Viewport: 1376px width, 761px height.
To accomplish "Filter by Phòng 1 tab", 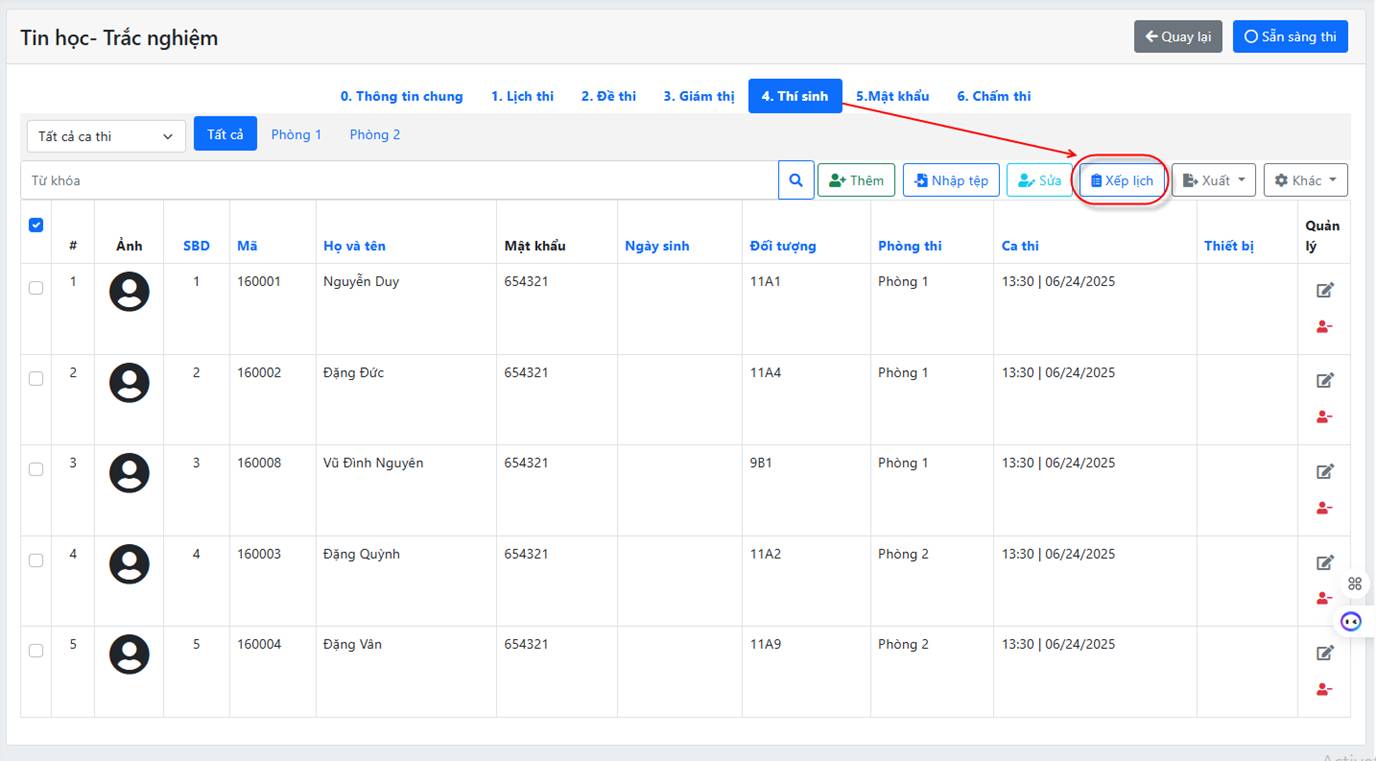I will (296, 134).
